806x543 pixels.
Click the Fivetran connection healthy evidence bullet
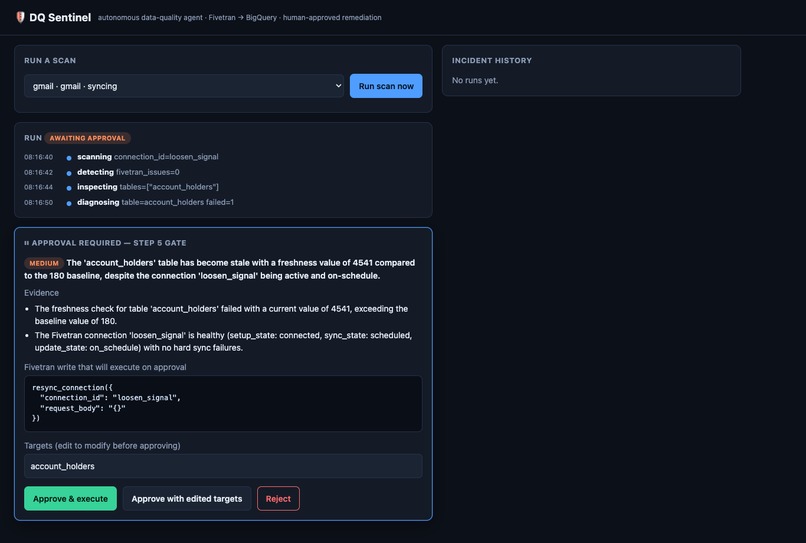pyautogui.click(x=224, y=341)
